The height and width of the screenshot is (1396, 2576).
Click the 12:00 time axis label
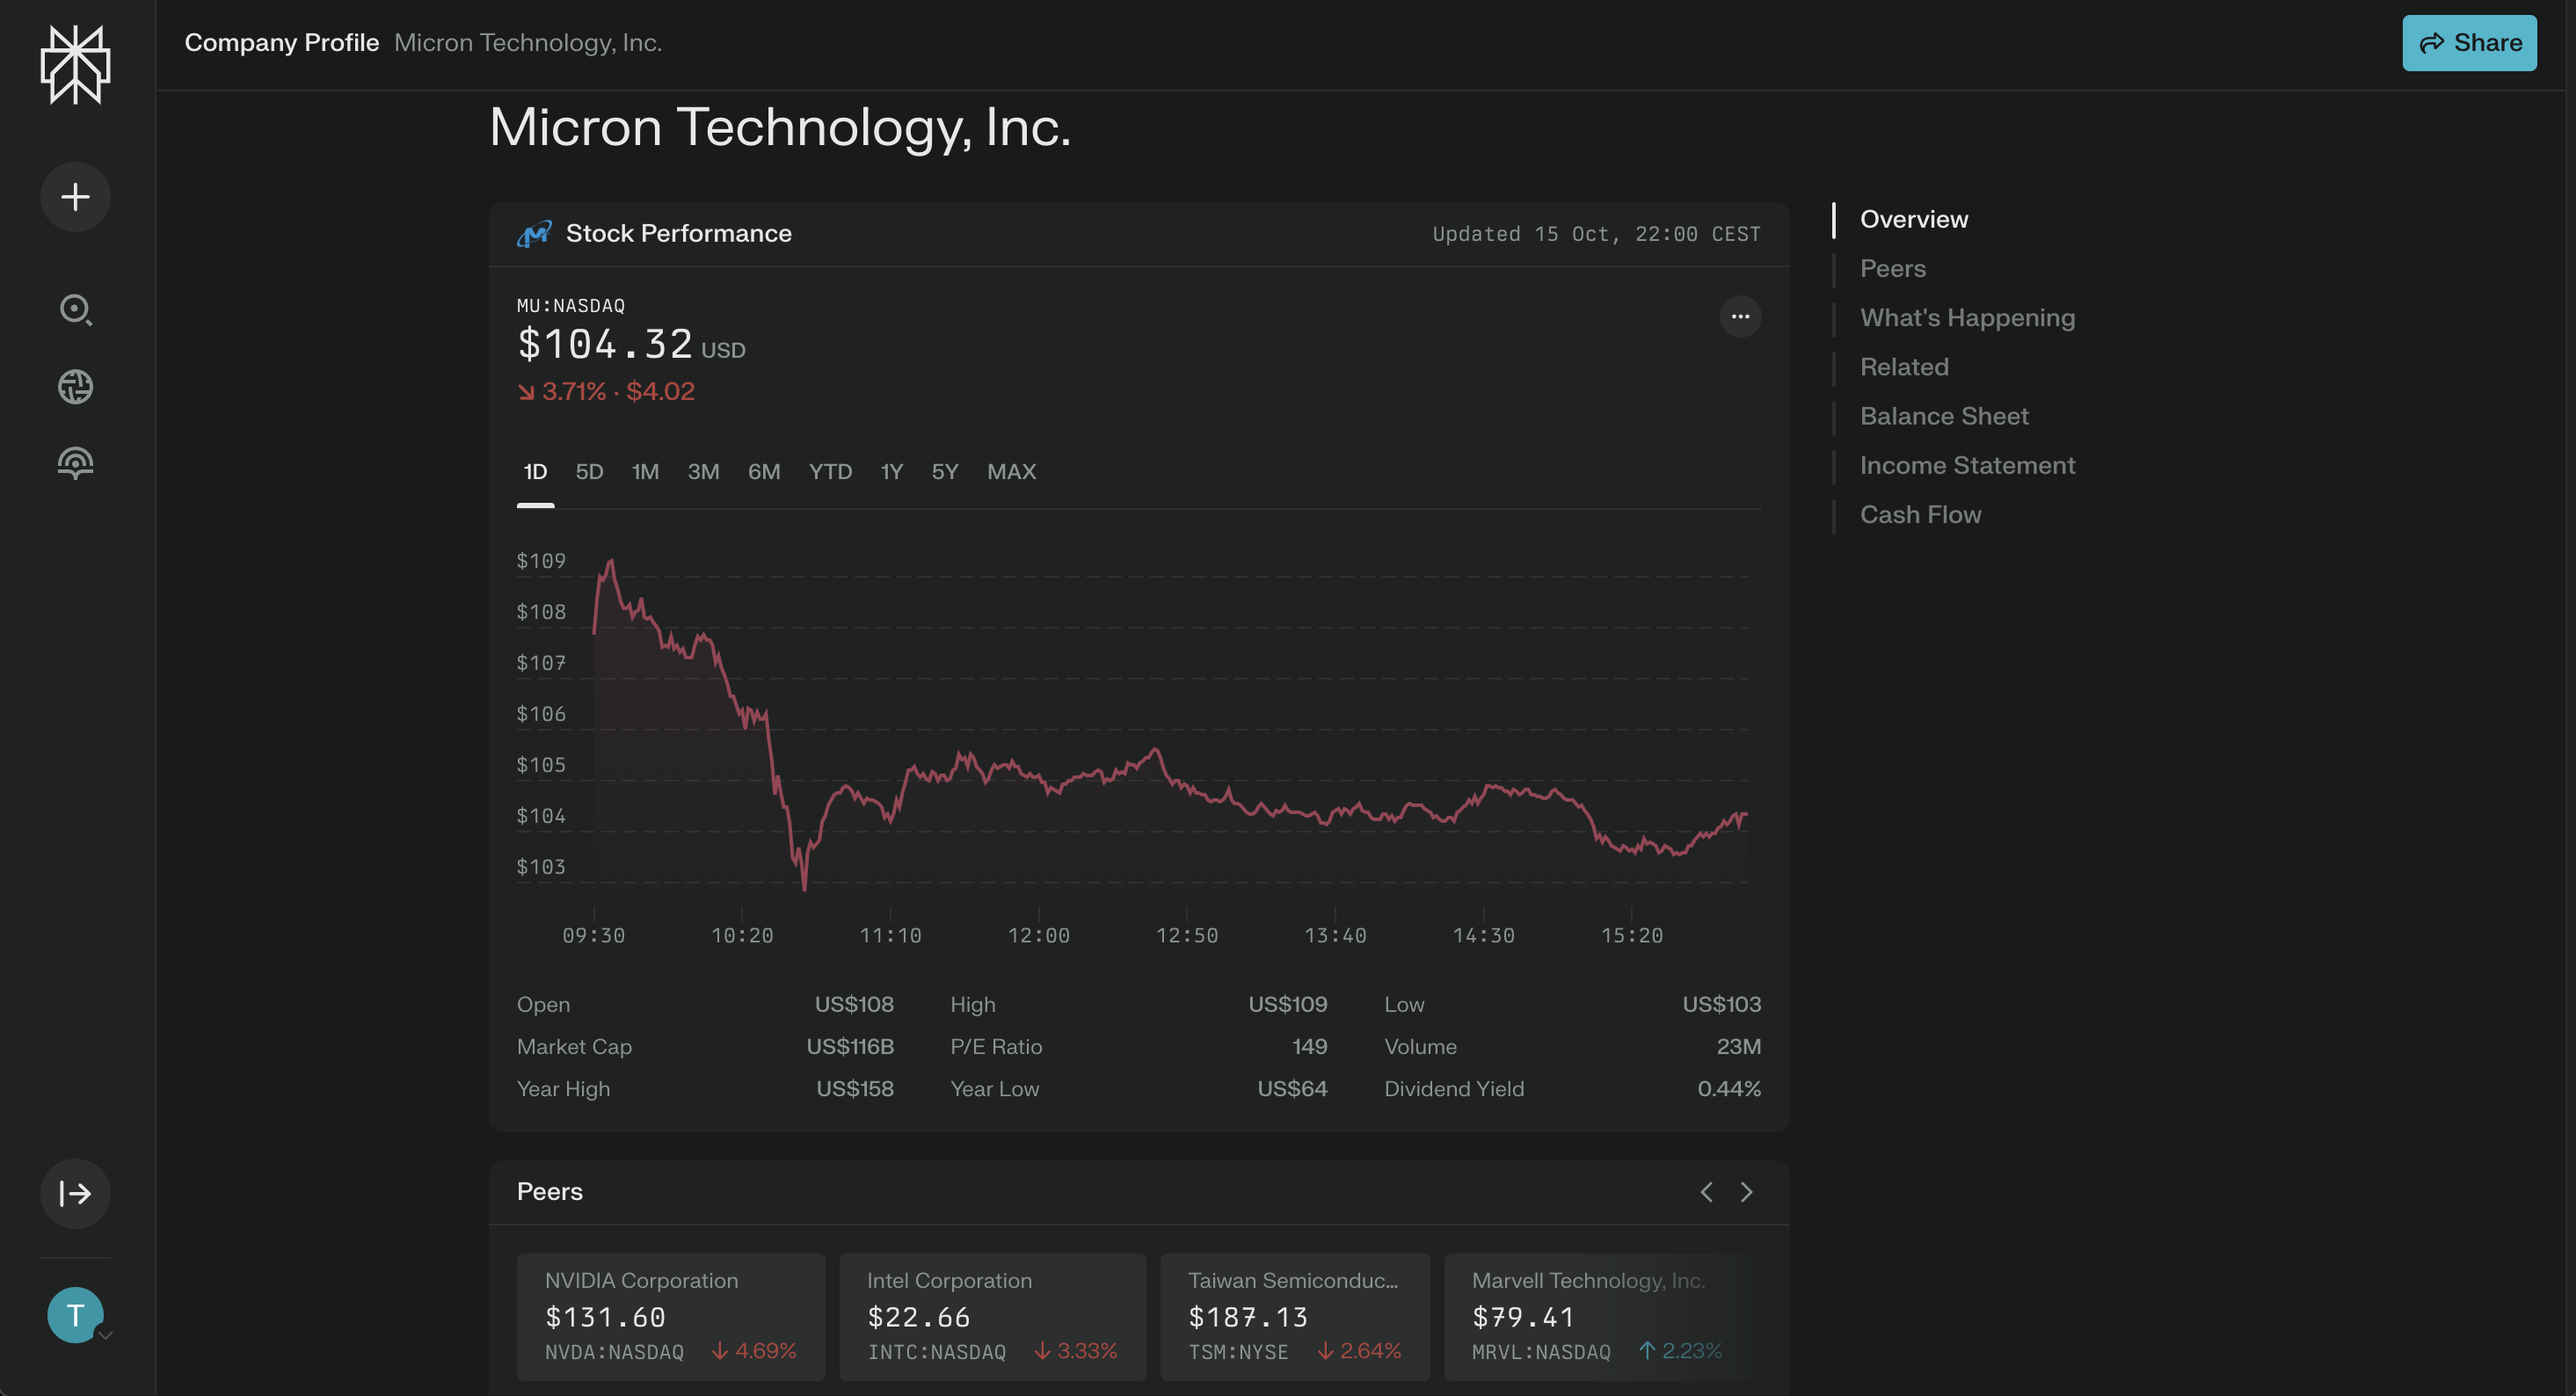tap(1038, 935)
